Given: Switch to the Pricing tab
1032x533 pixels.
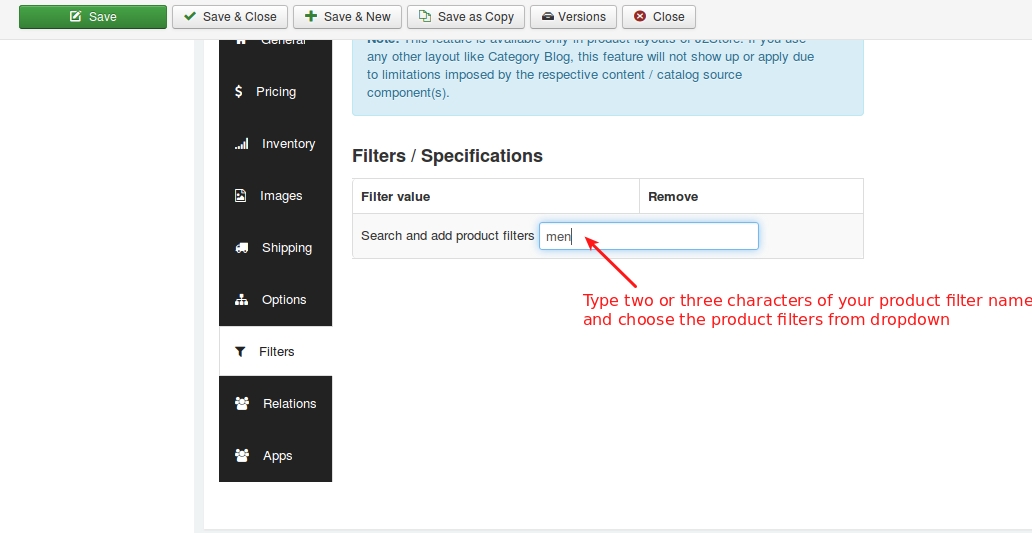Looking at the screenshot, I should (x=275, y=92).
